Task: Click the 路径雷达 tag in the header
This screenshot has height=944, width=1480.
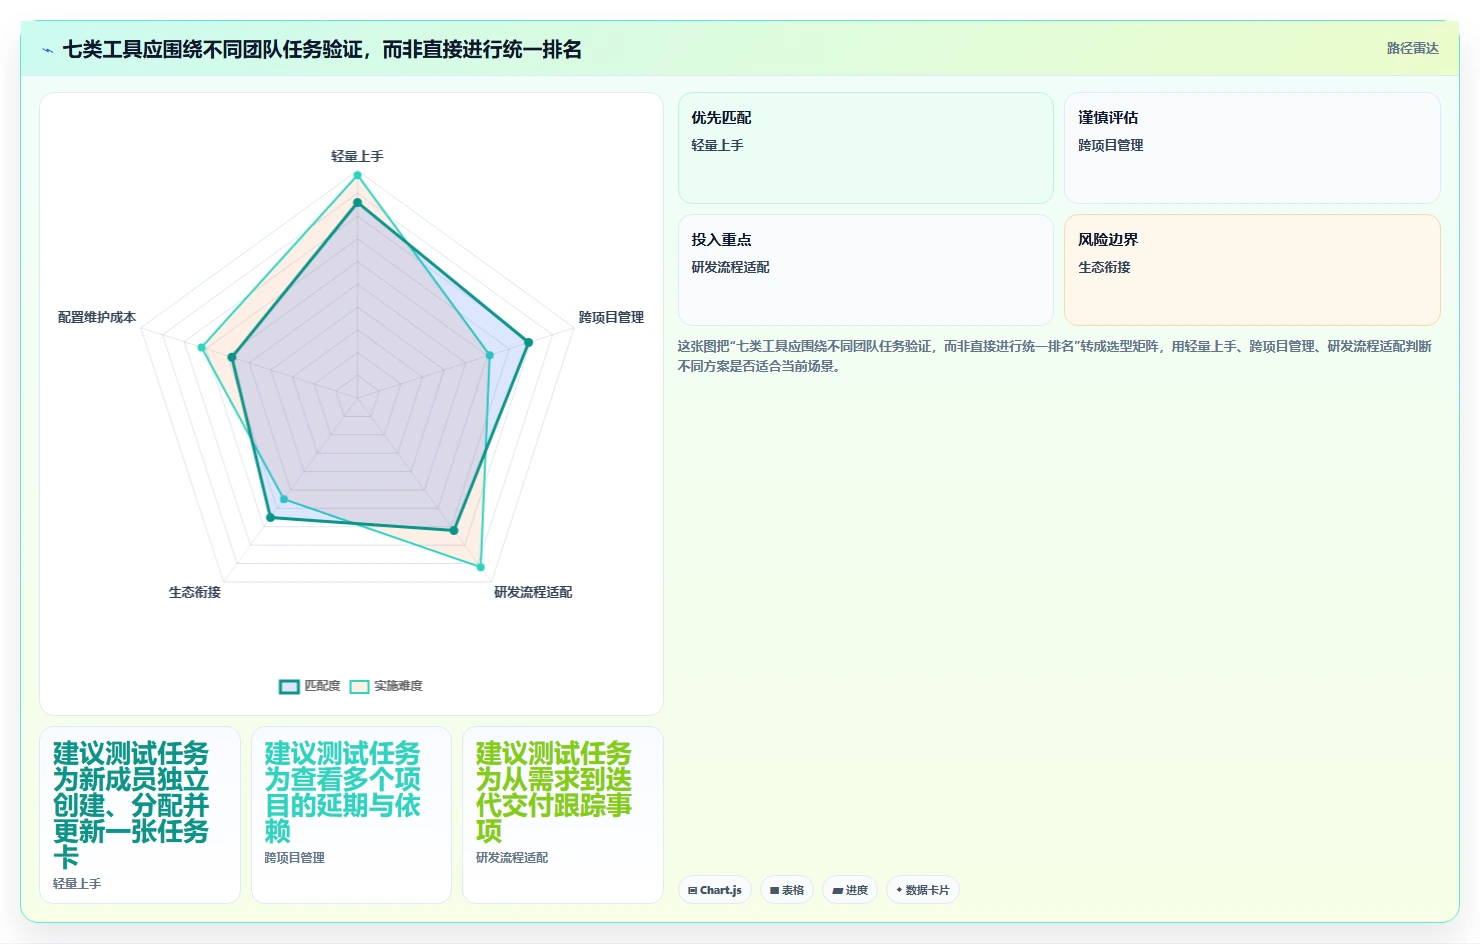Action: coord(1412,48)
